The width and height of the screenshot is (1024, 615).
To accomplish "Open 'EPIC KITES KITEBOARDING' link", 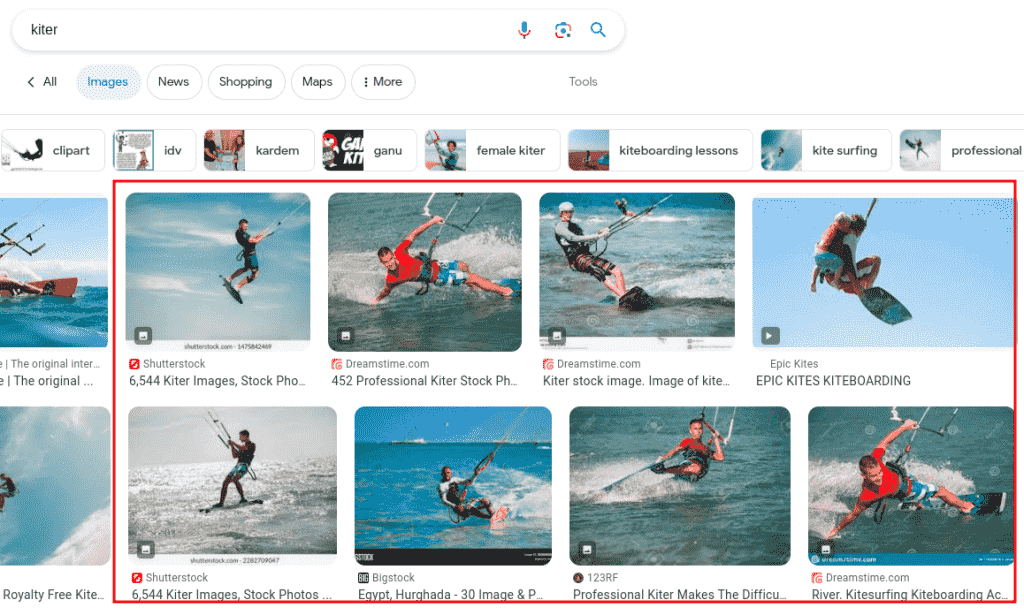I will (x=833, y=381).
